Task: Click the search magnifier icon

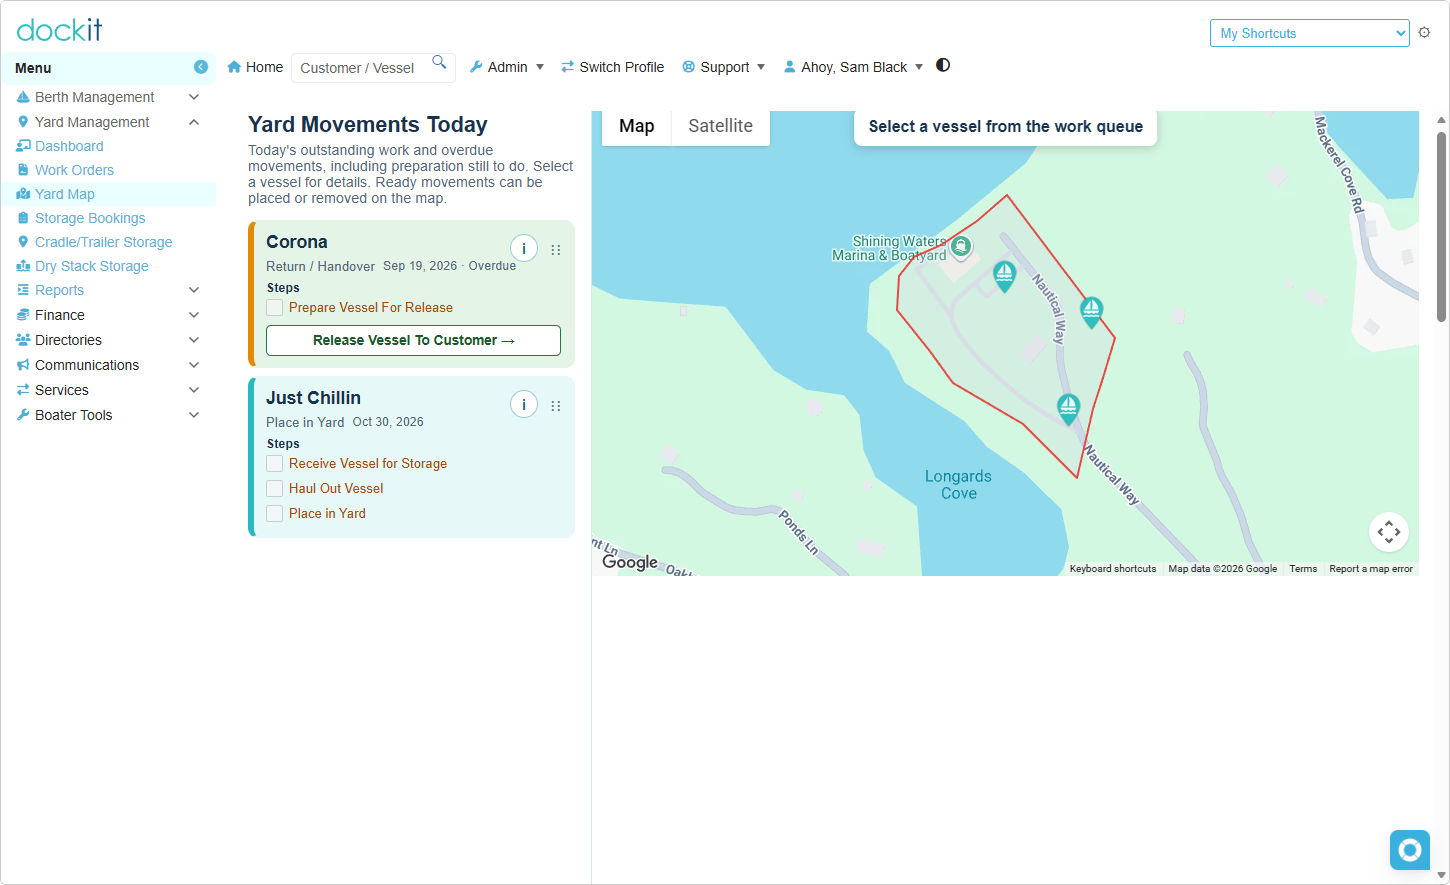Action: coord(439,62)
